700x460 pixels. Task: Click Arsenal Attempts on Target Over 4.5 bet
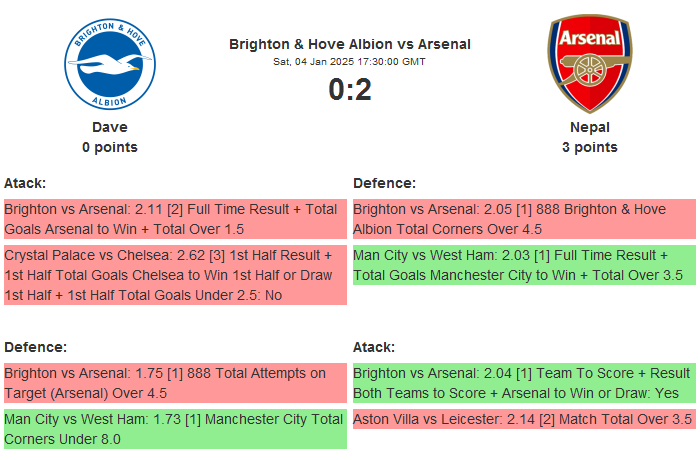(175, 383)
